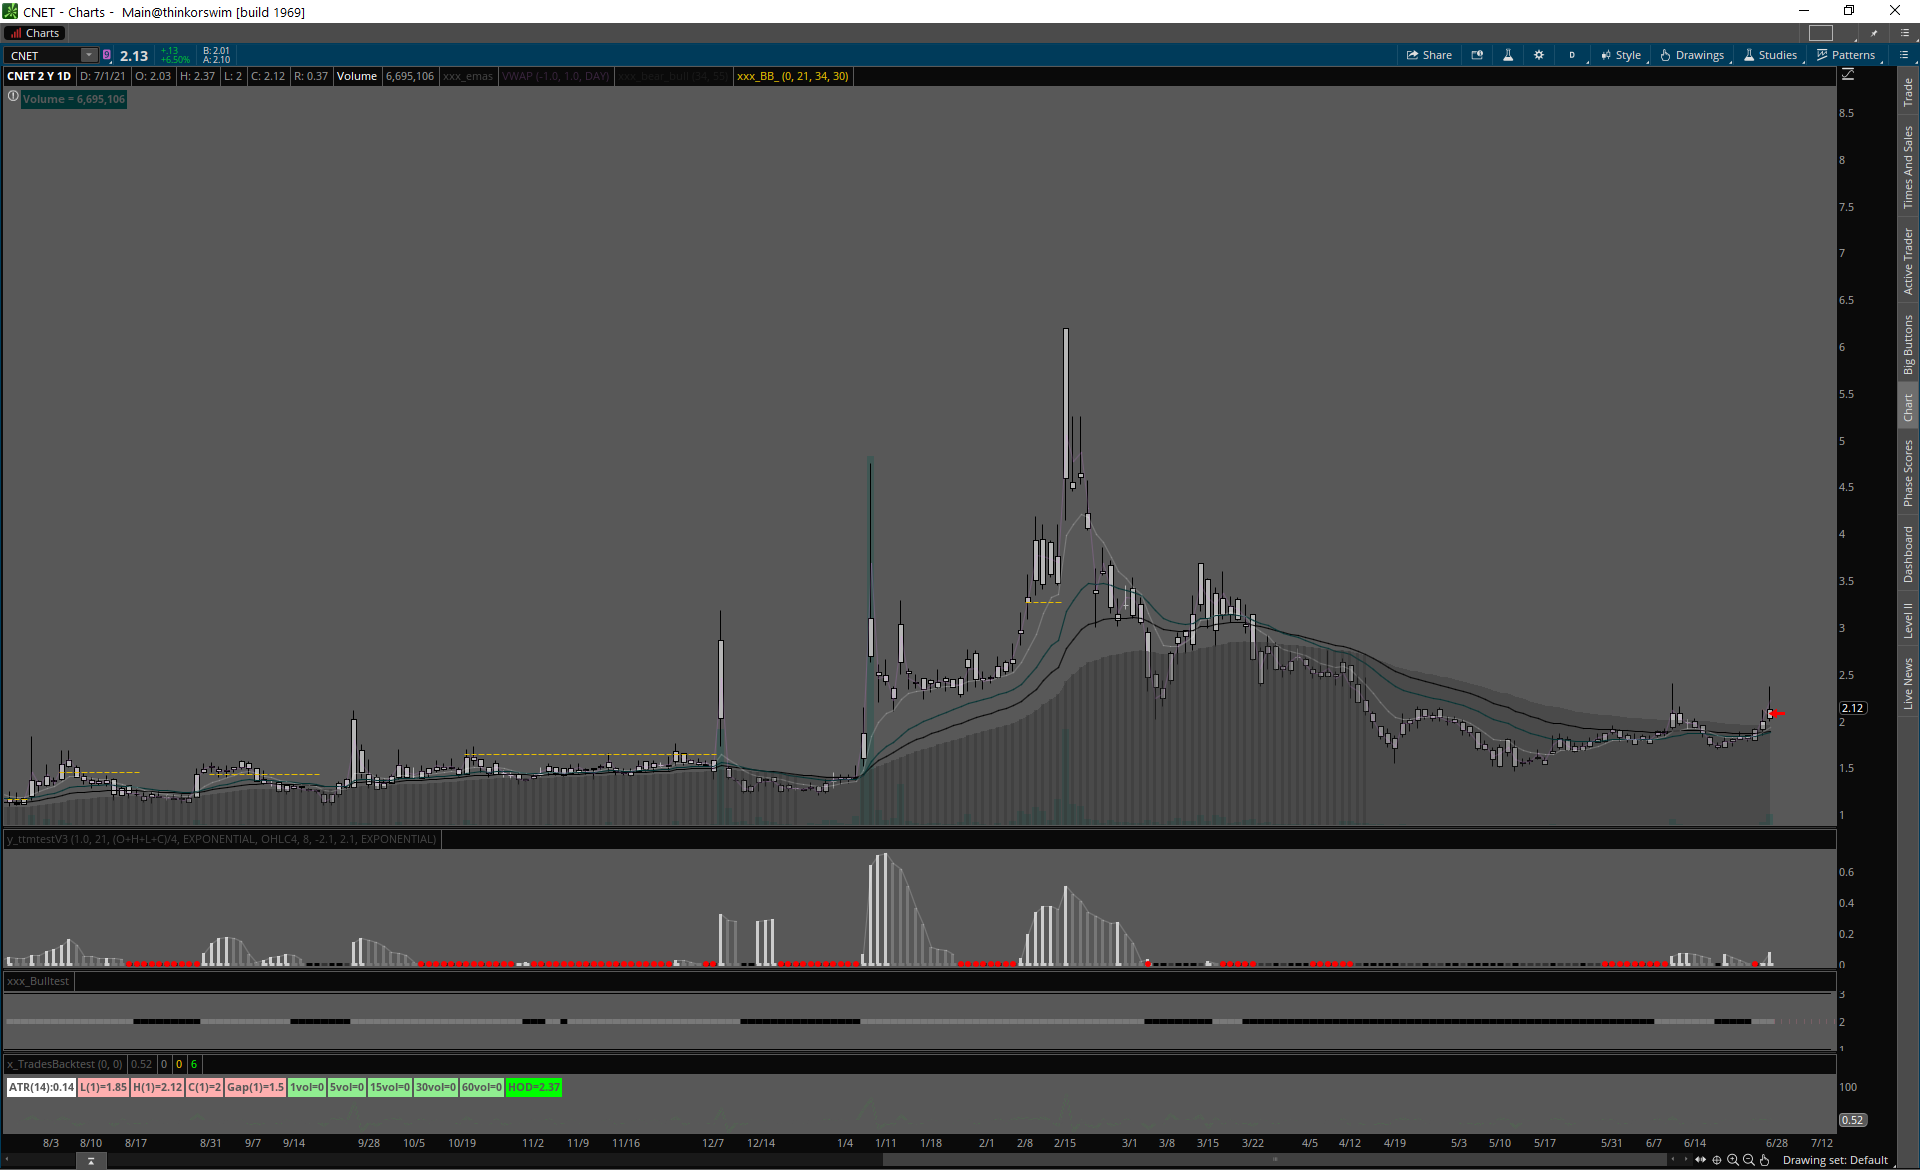The height and width of the screenshot is (1170, 1920).
Task: Click the Edit studies flask icon
Action: click(x=1508, y=55)
